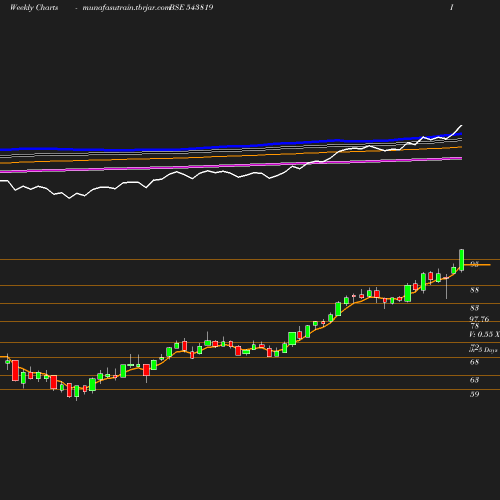Click the 59 price axis label

coord(474,394)
